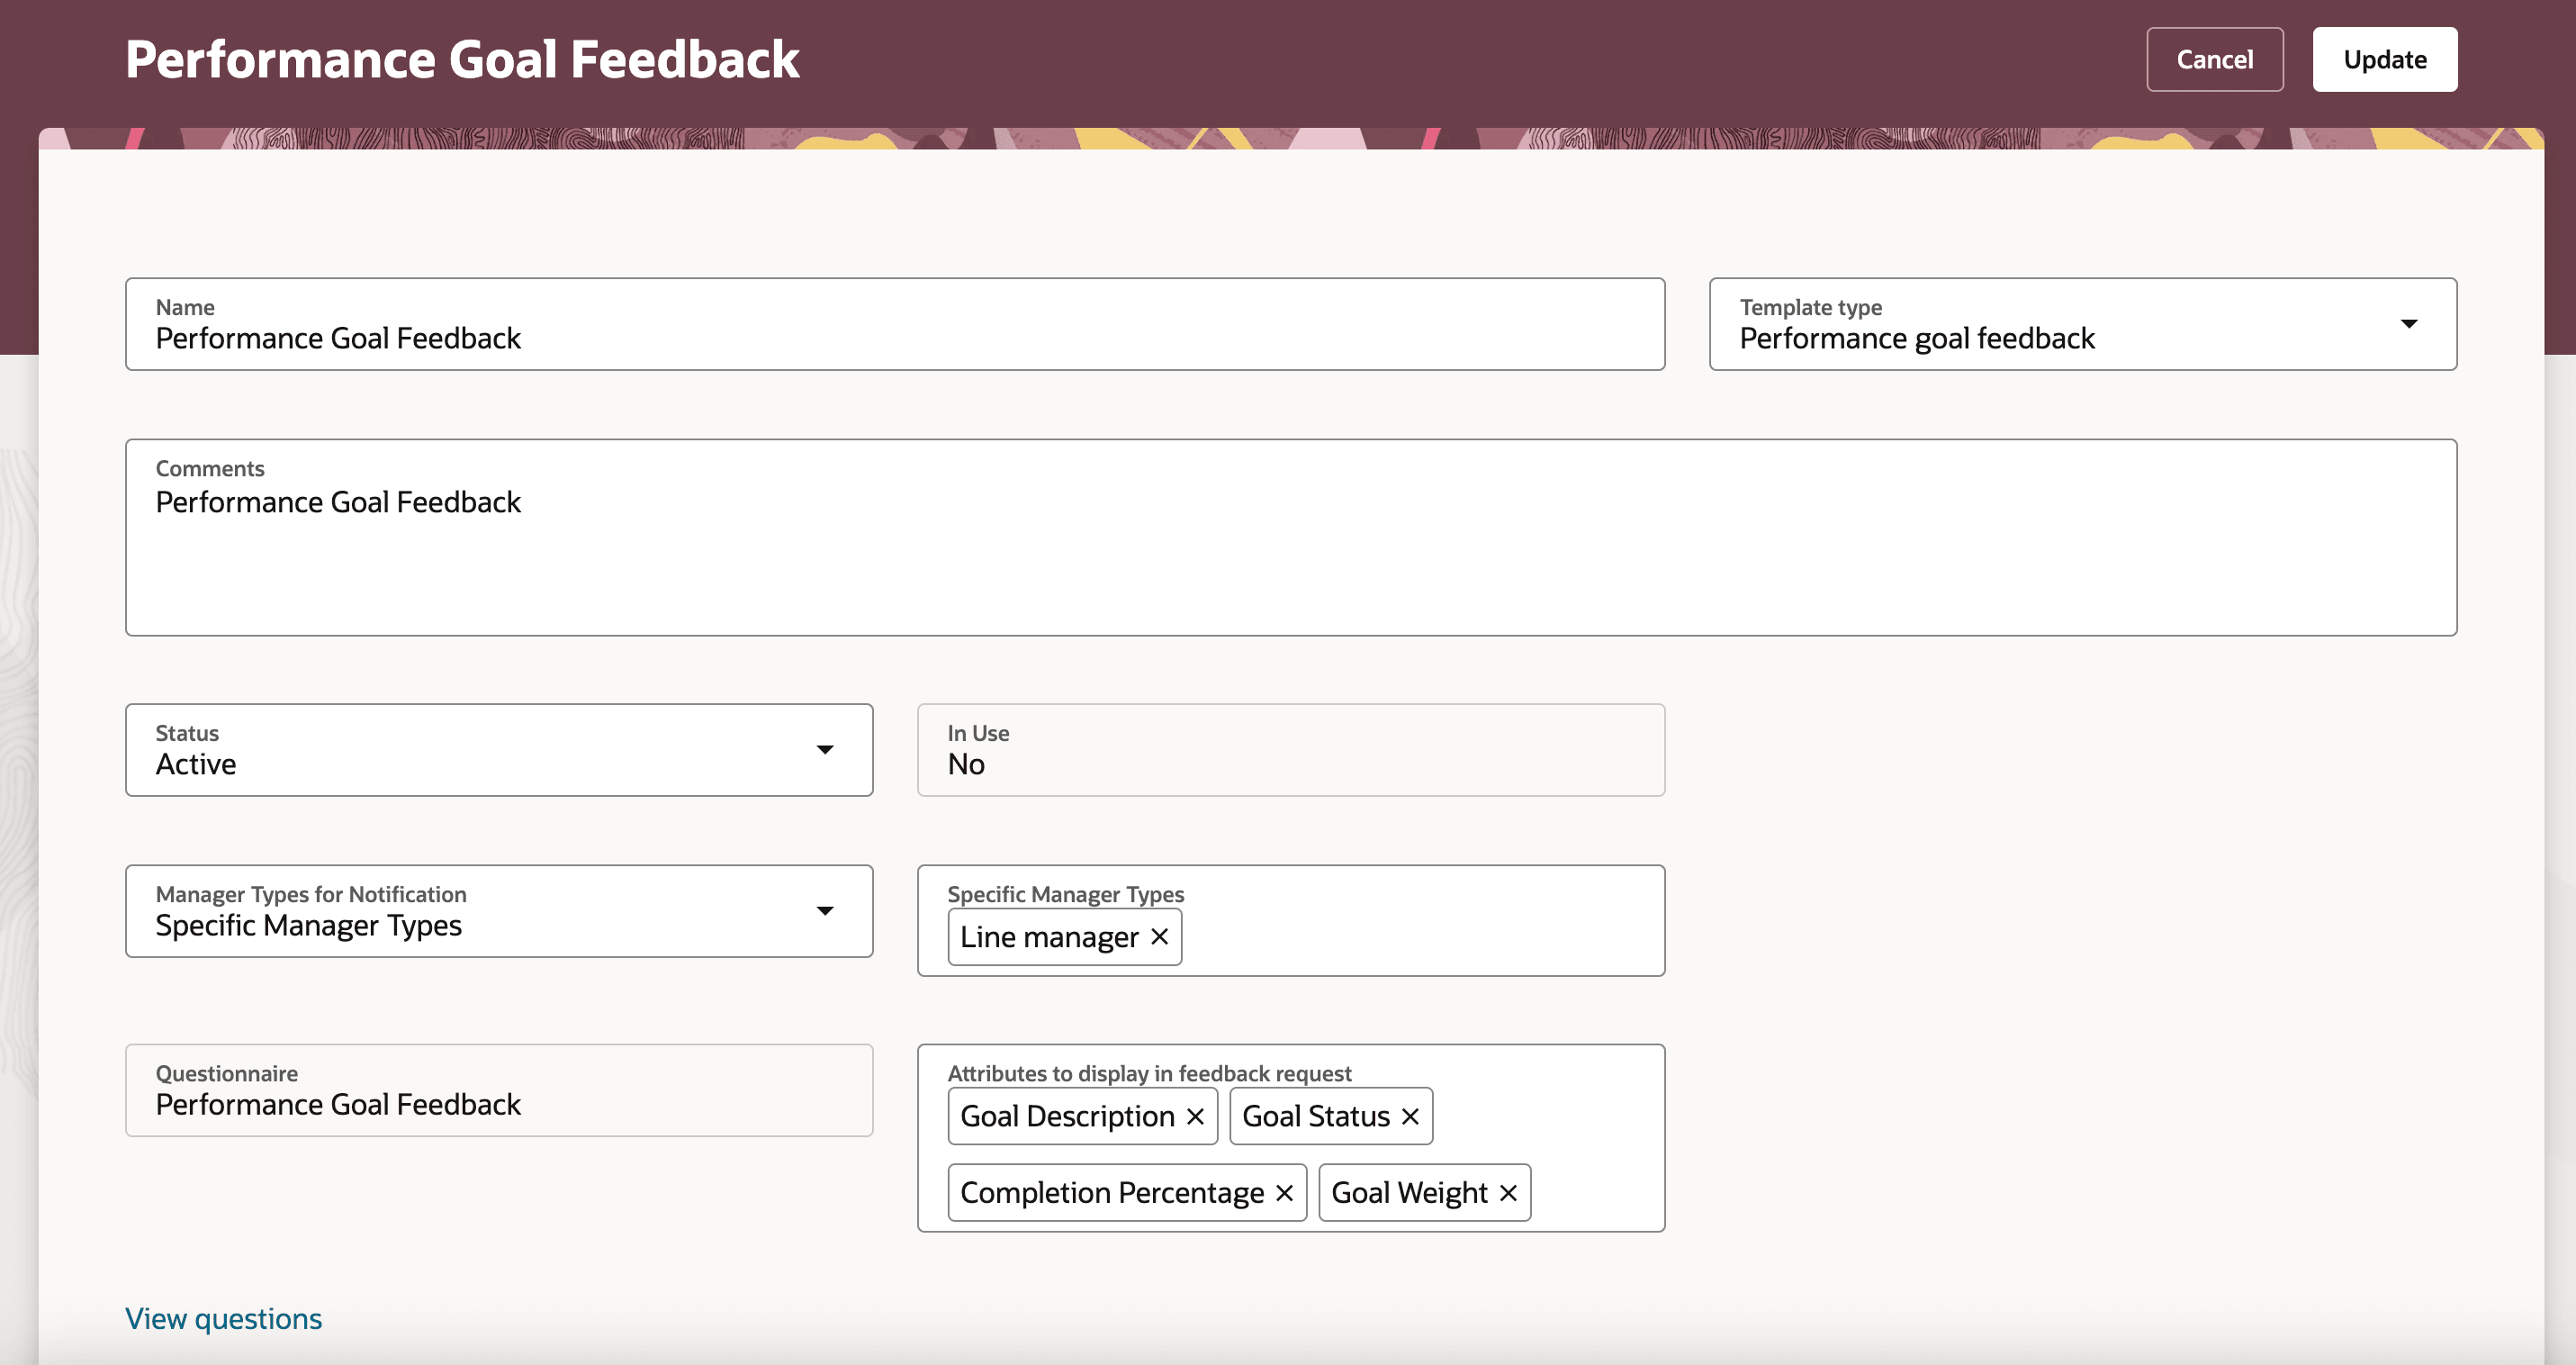
Task: Remove the Line manager chip
Action: 1160,937
